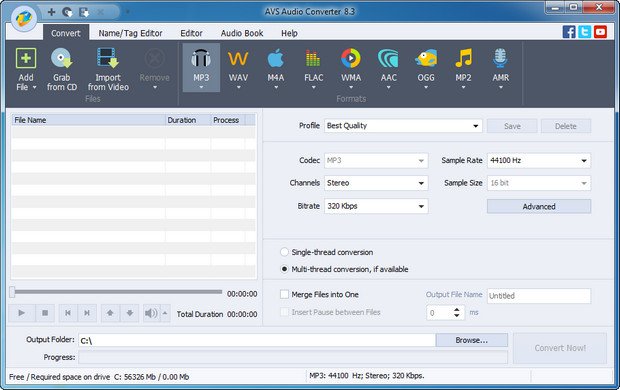Viewport: 620px width, 390px height.
Task: Open the Profile dropdown Best Quality
Action: (x=403, y=126)
